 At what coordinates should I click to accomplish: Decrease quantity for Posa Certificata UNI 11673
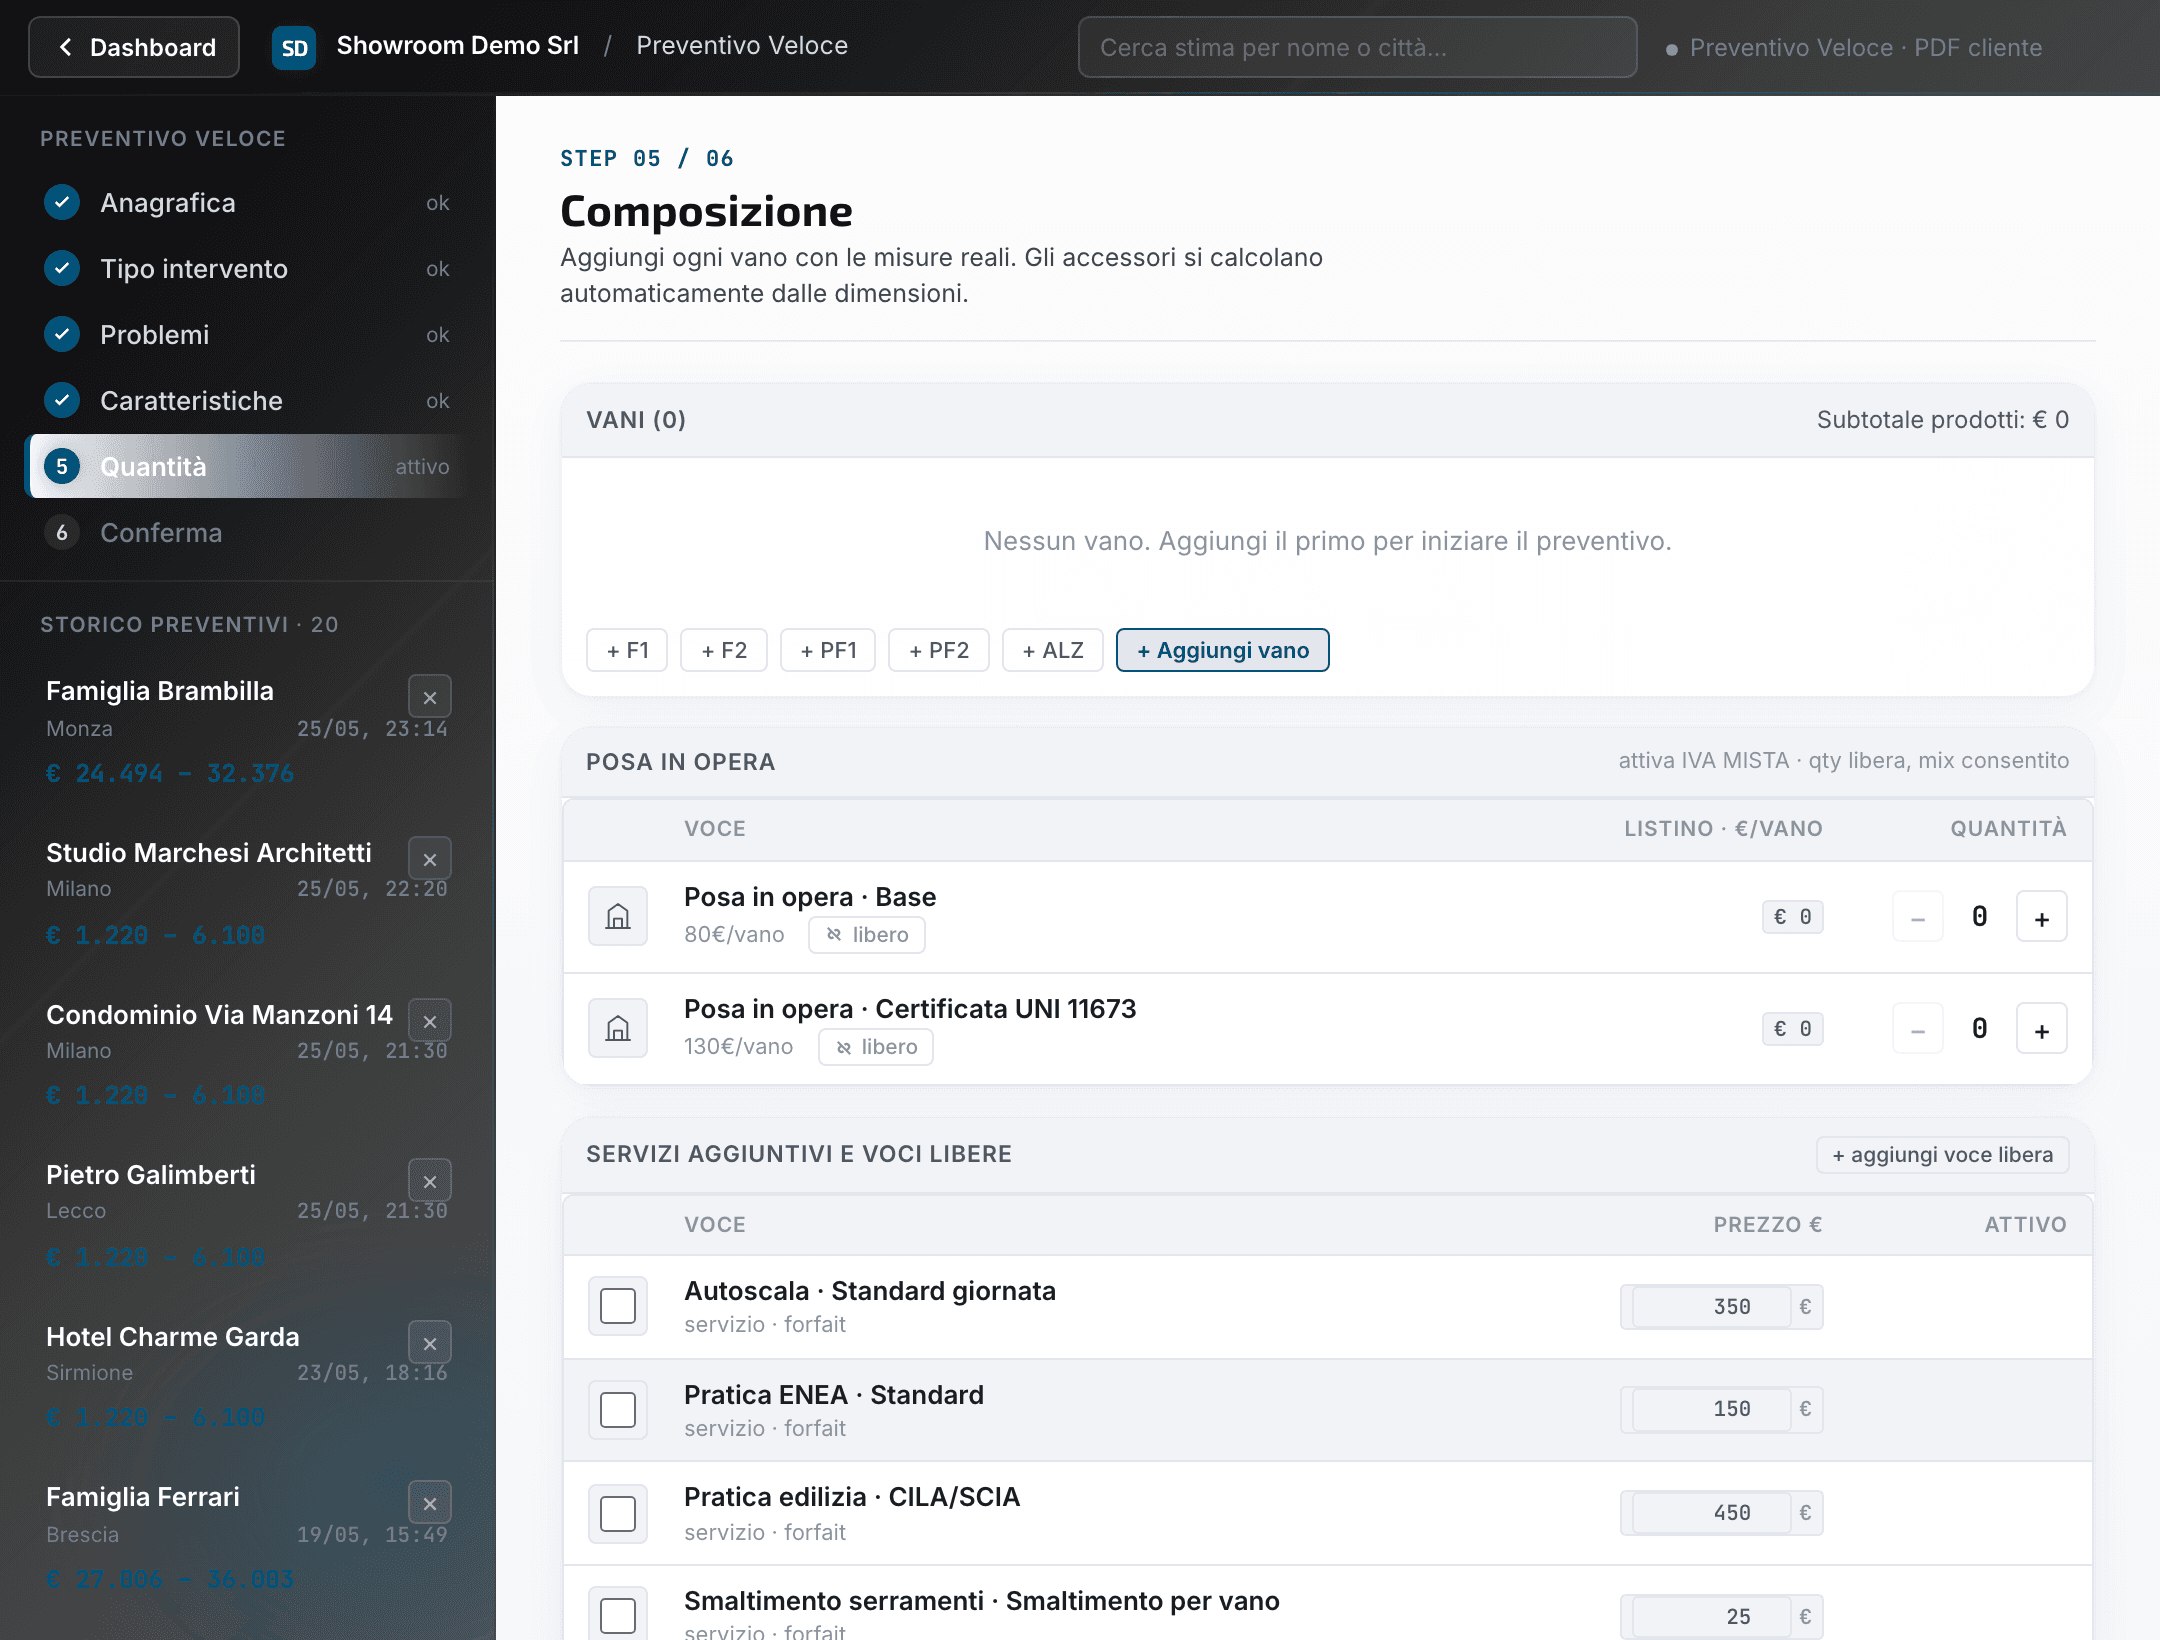click(x=1918, y=1029)
